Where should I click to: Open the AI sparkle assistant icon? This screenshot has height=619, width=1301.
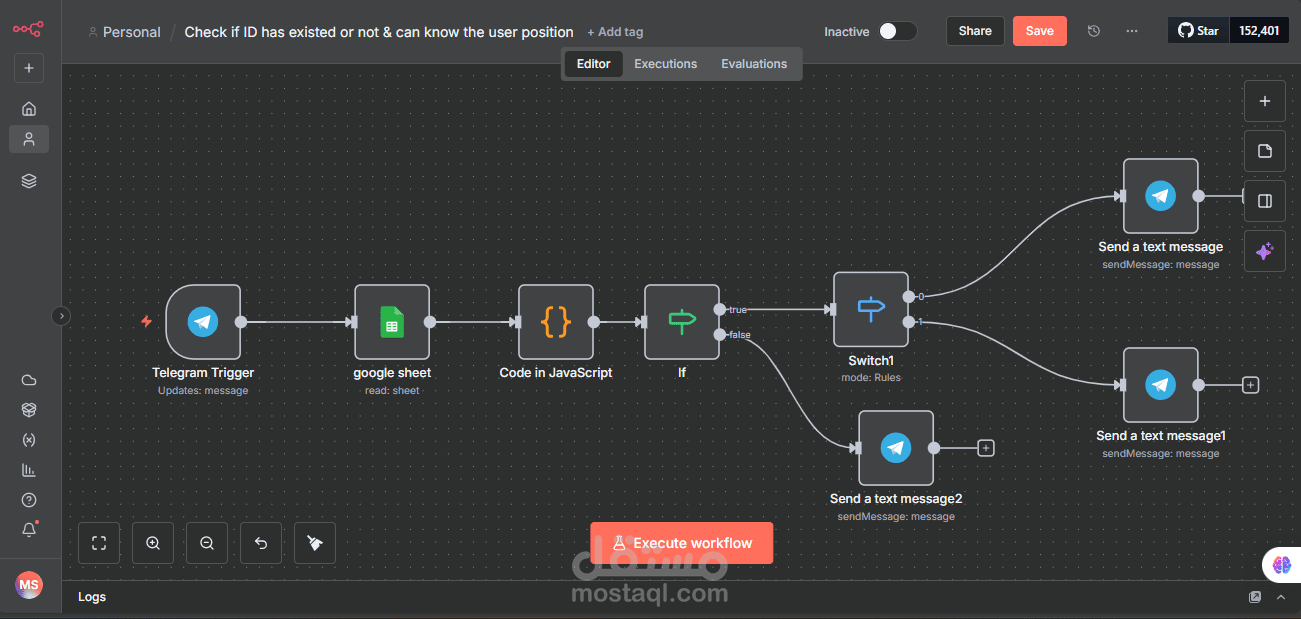point(1265,251)
